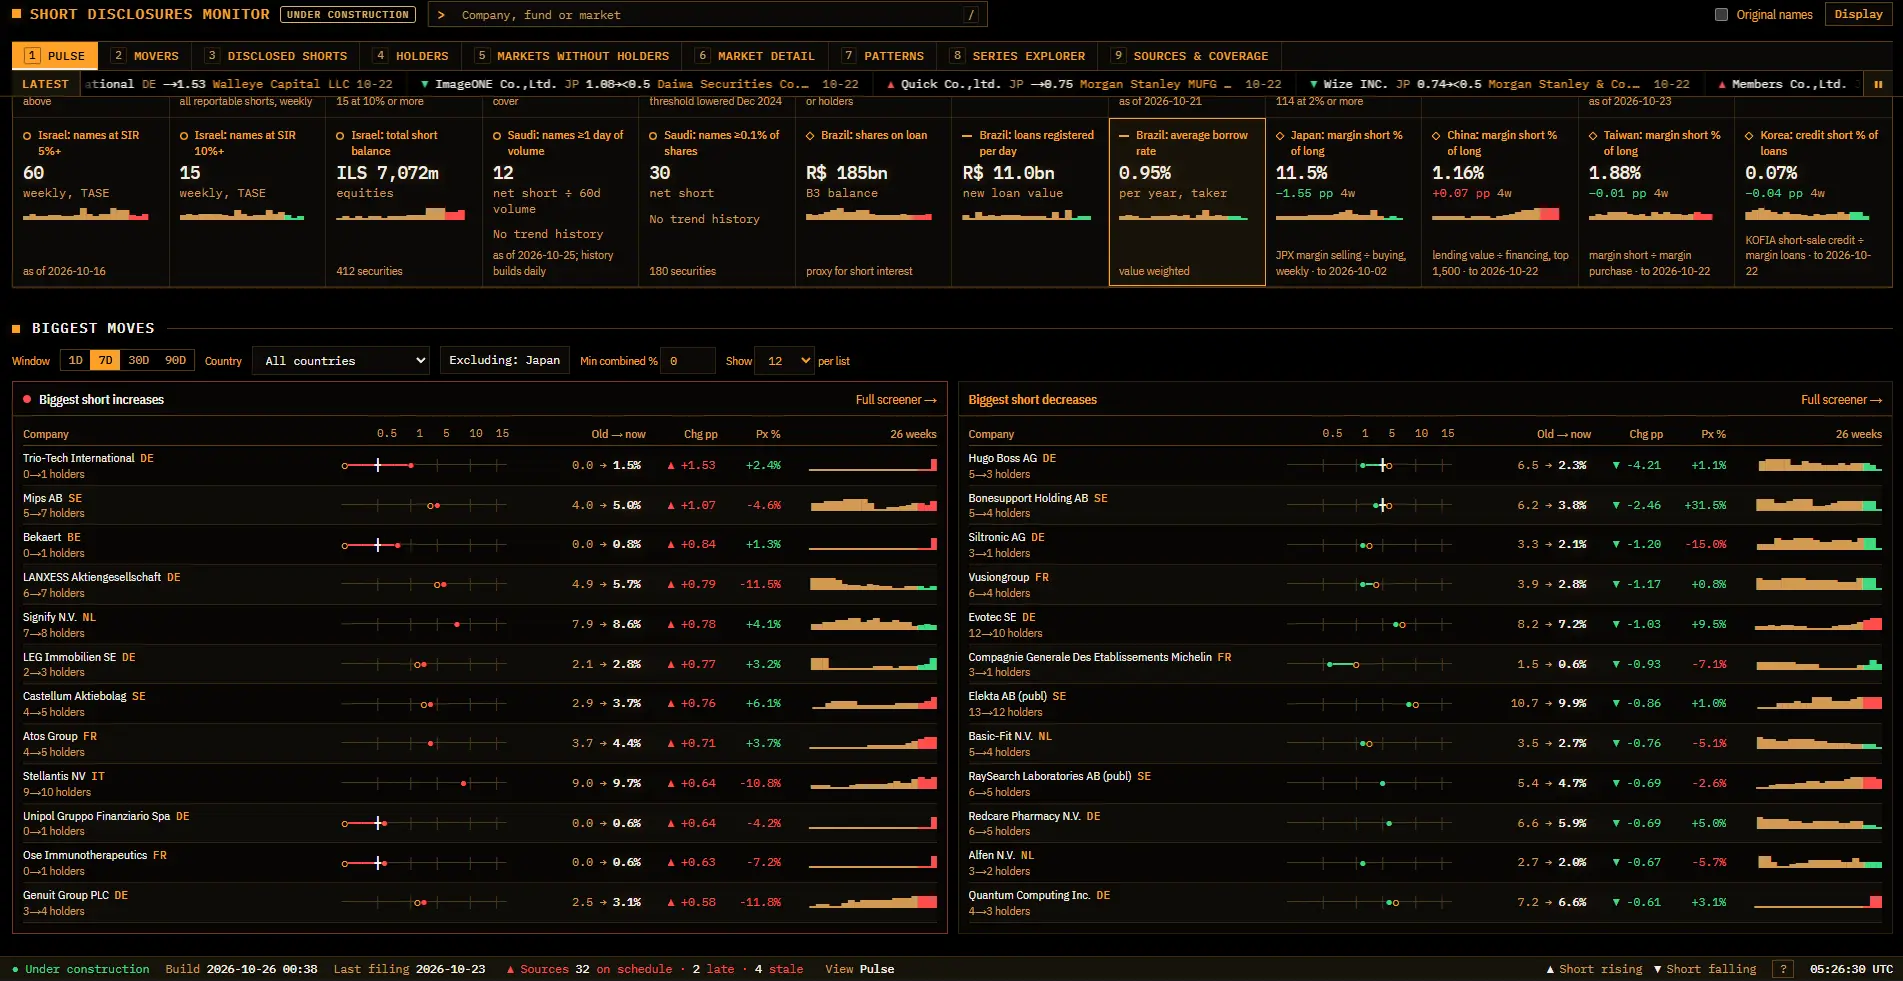Open LEG Immobilien SE 26-week sparkline
Screen dimensions: 1903x981
tap(873, 664)
